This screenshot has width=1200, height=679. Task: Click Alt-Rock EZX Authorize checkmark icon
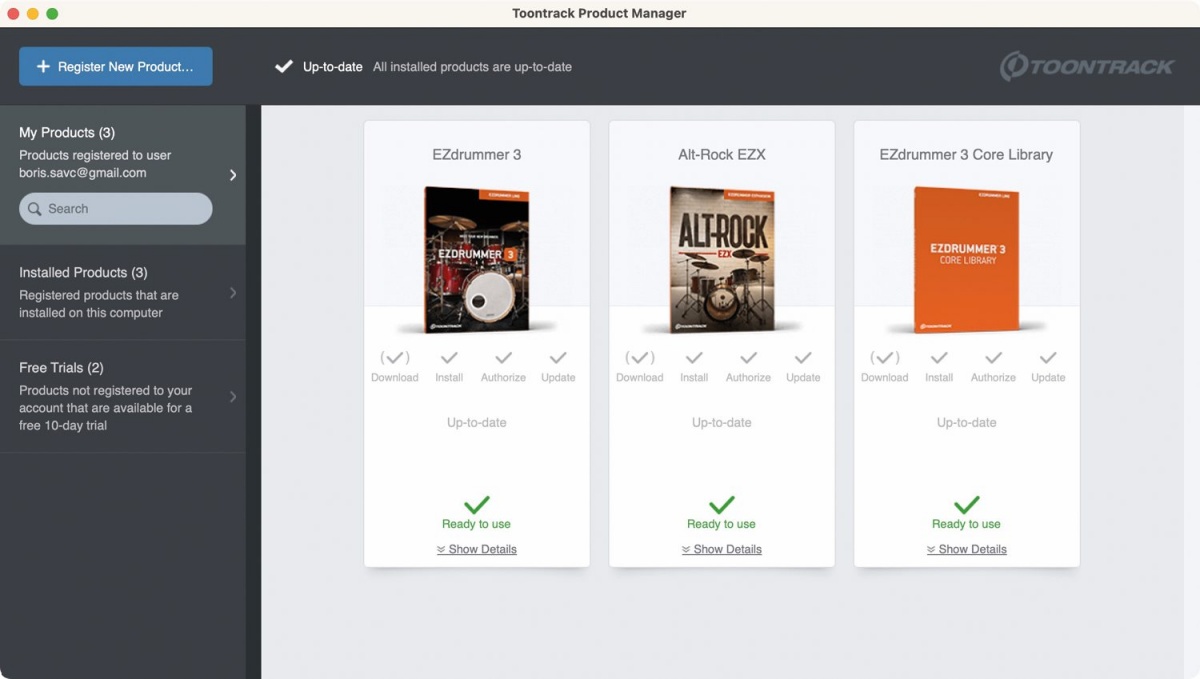coord(748,357)
